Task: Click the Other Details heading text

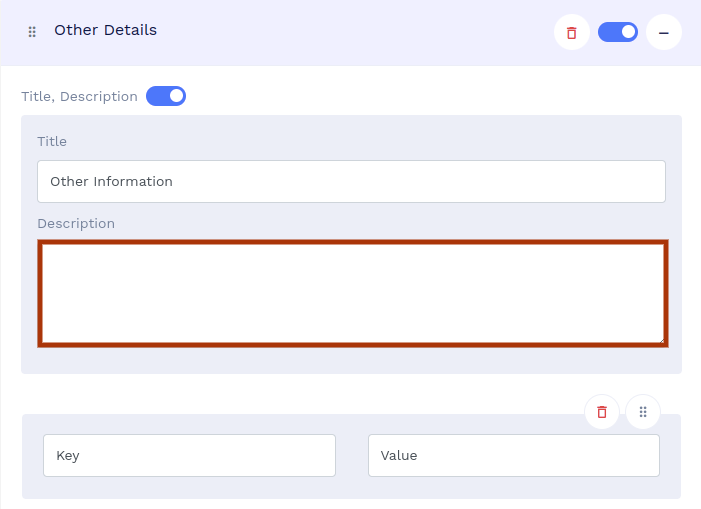Action: pyautogui.click(x=105, y=30)
